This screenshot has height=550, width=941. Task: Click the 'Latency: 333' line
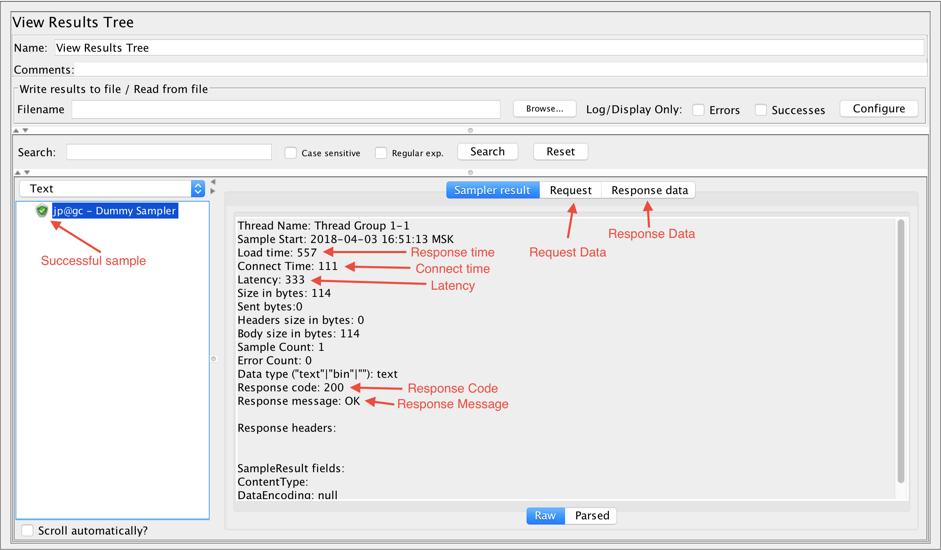pyautogui.click(x=271, y=280)
